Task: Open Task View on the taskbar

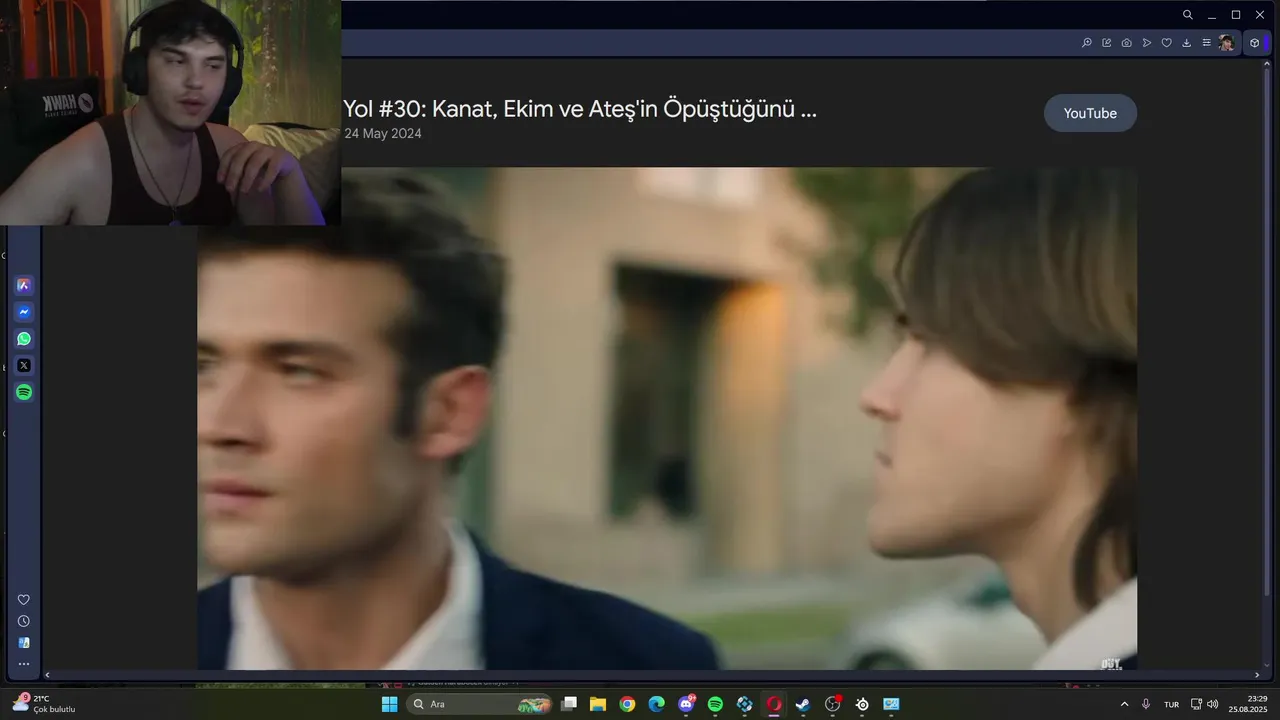Action: coord(569,704)
